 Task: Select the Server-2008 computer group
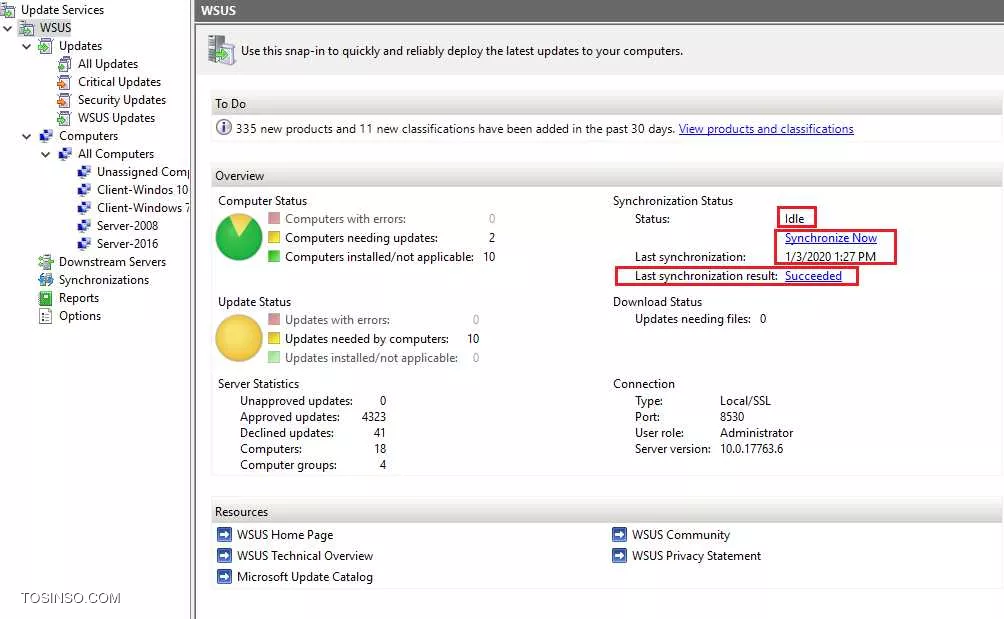point(127,225)
